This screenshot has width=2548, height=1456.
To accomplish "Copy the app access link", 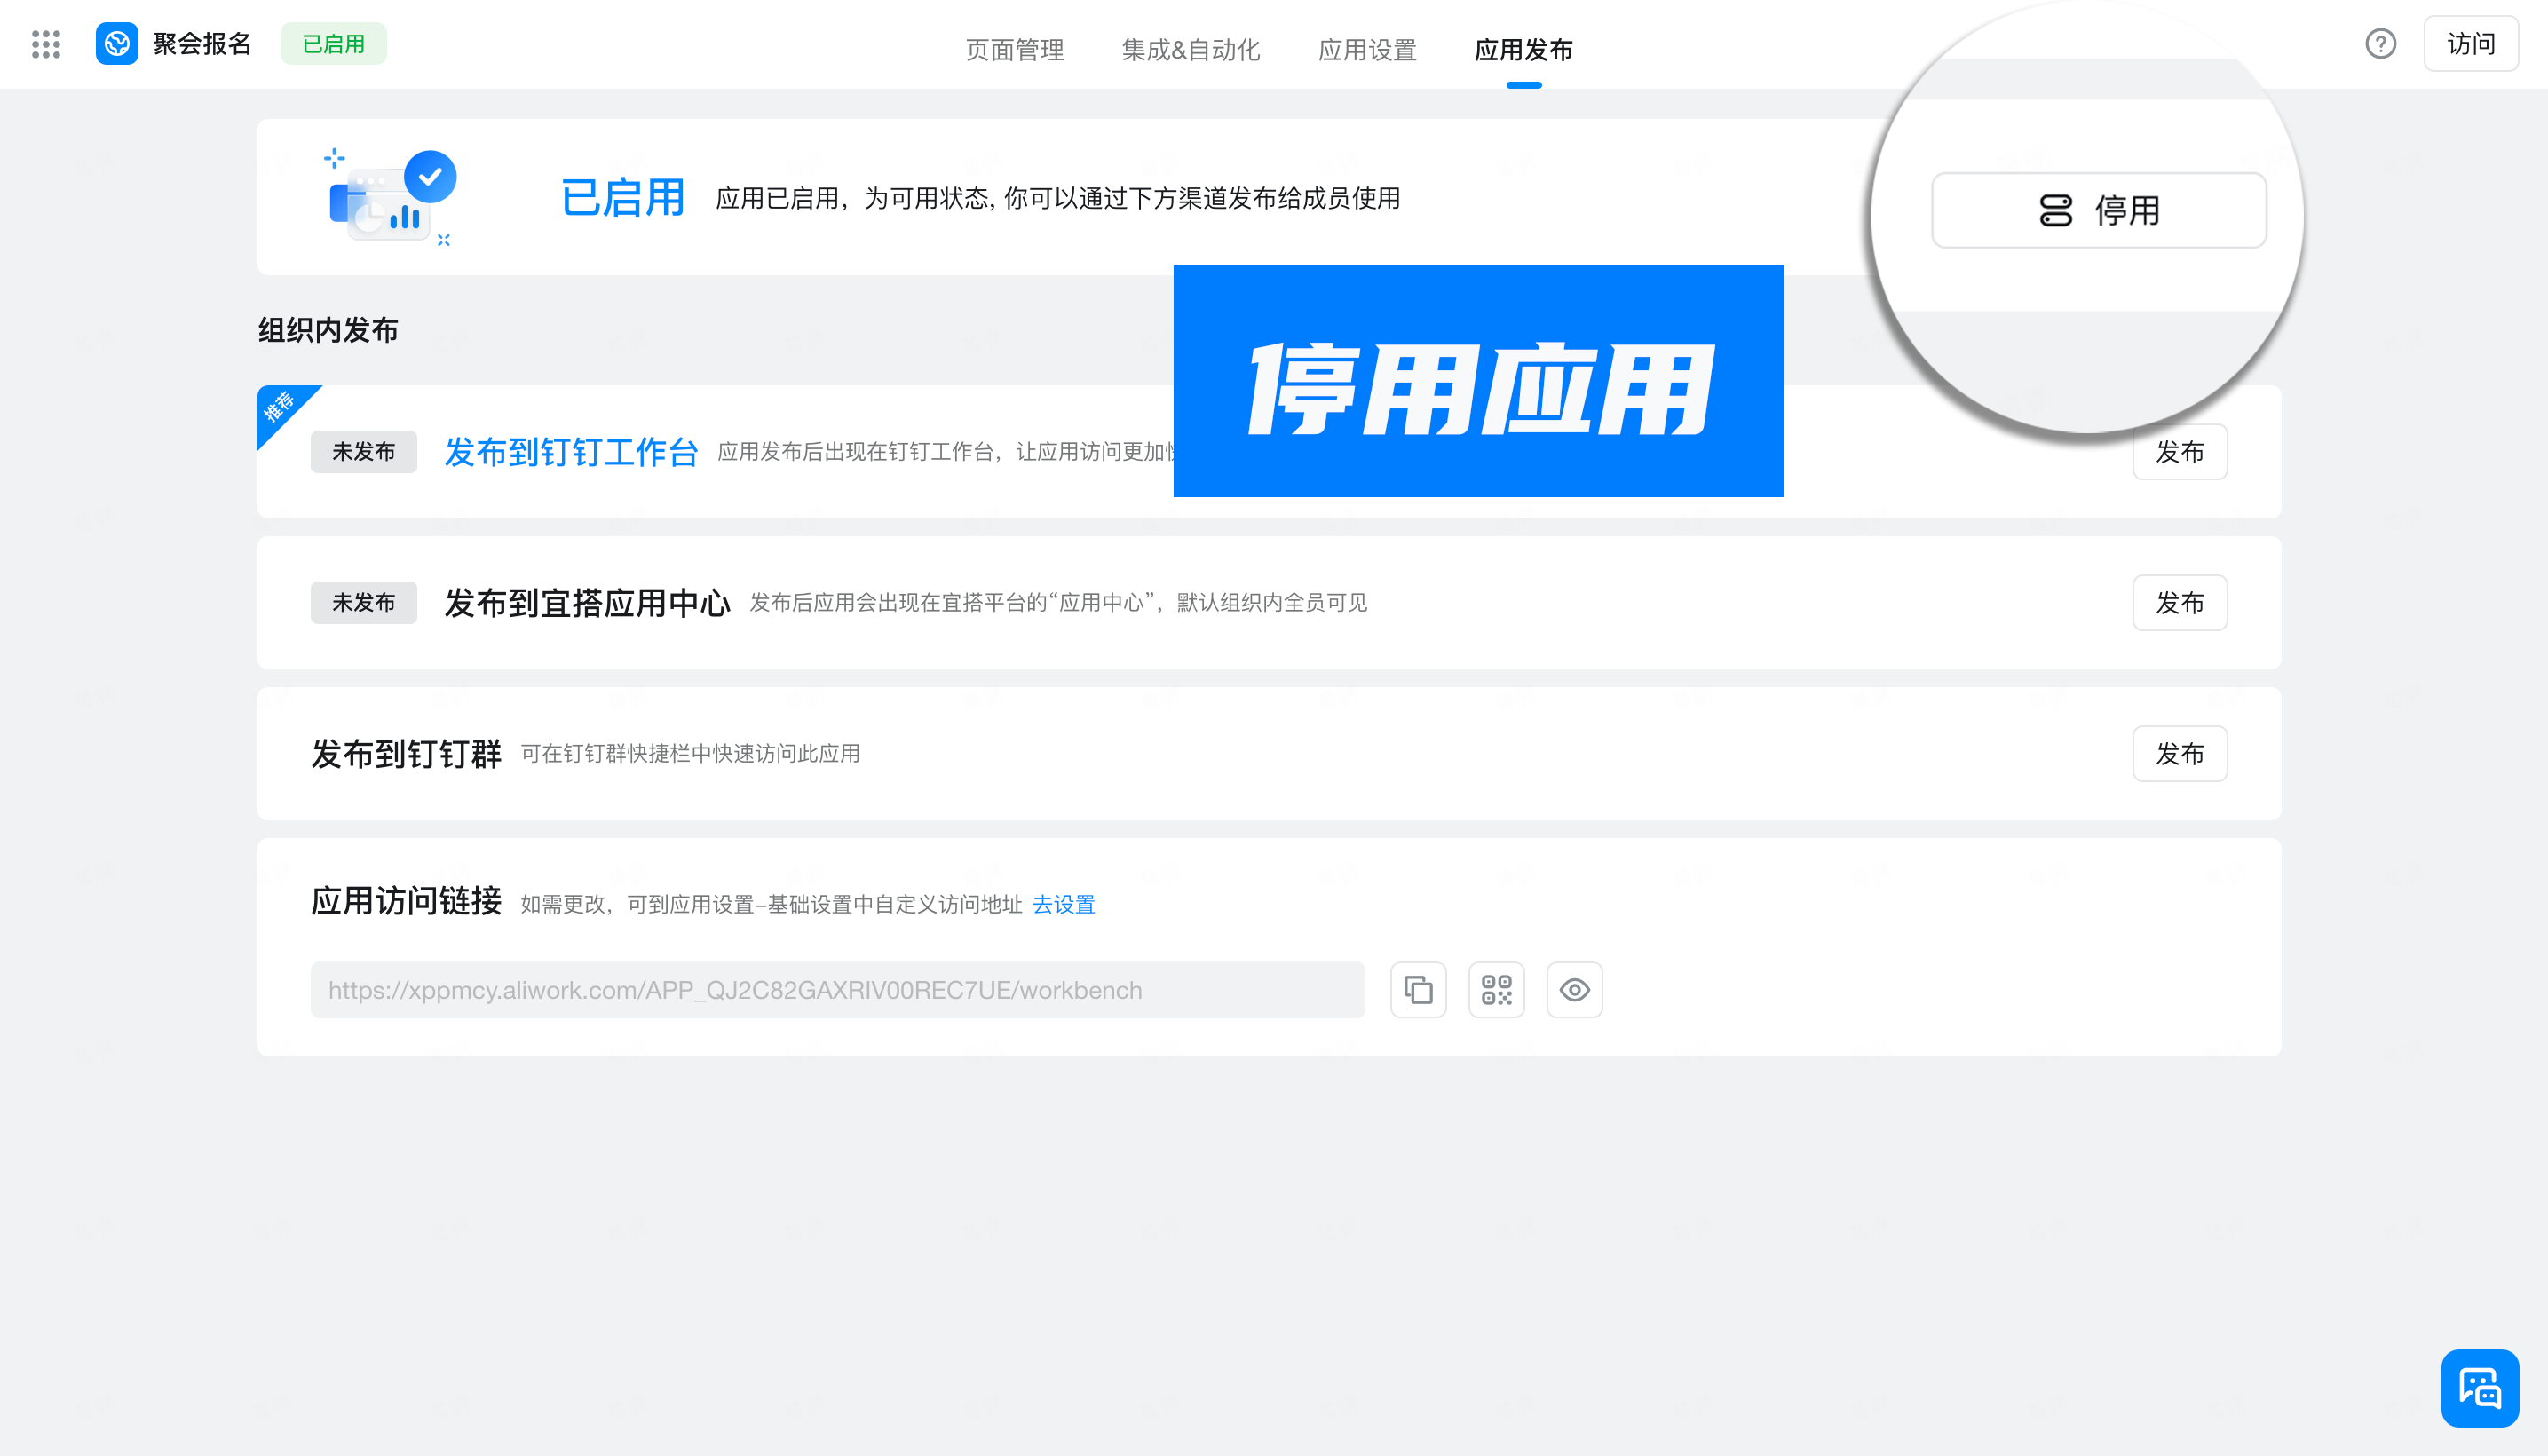I will point(1418,990).
